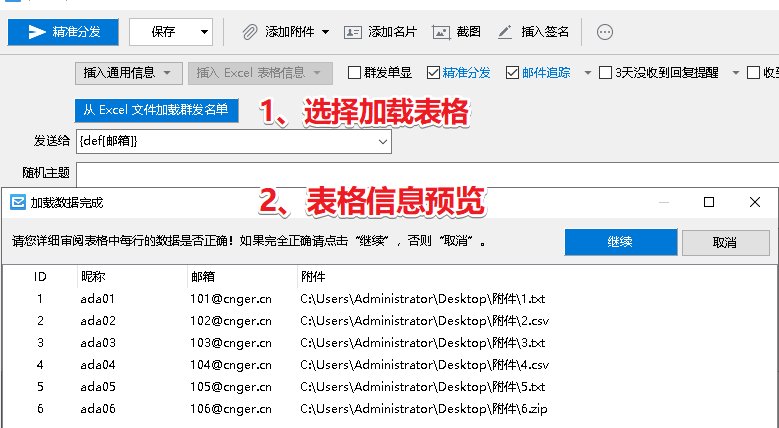This screenshot has height=428, width=779.
Task: Click the attachment path ending 5.txt
Action: 422,386
